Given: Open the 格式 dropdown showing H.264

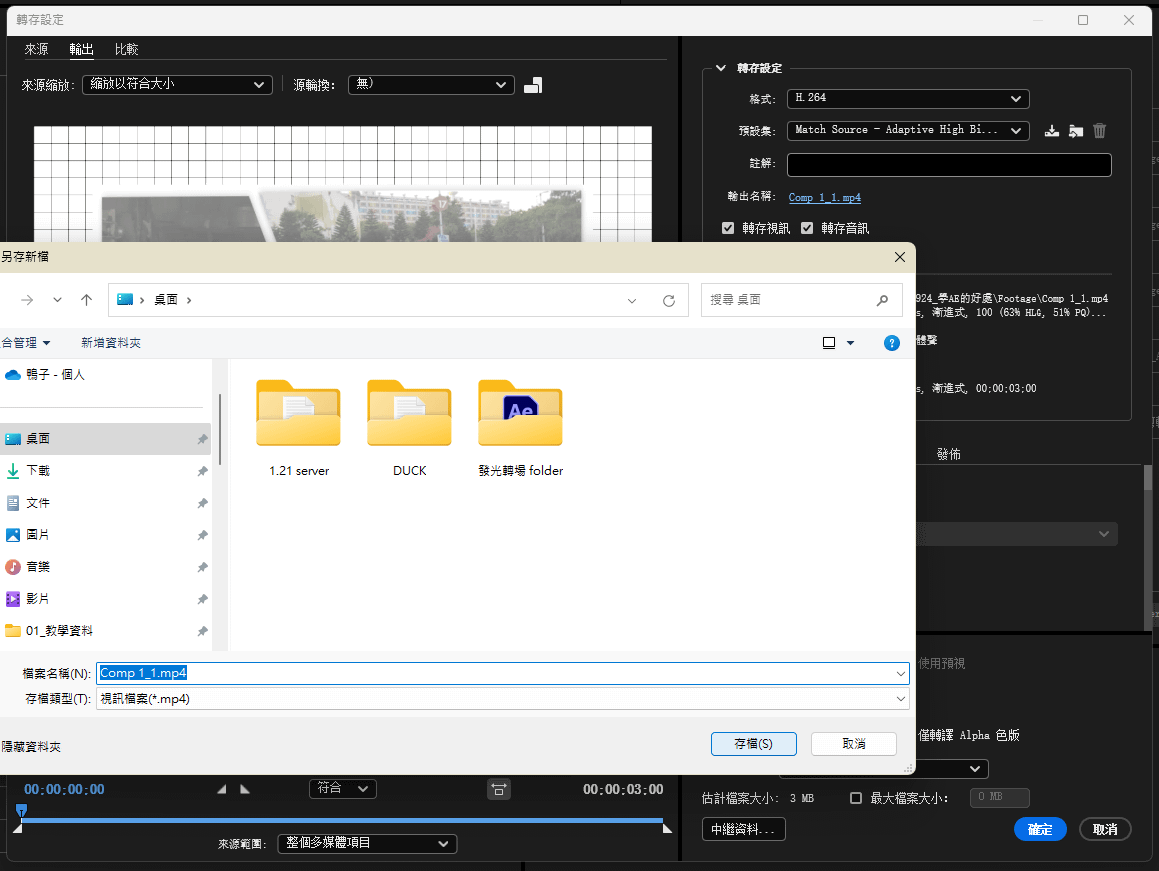Looking at the screenshot, I should point(907,98).
